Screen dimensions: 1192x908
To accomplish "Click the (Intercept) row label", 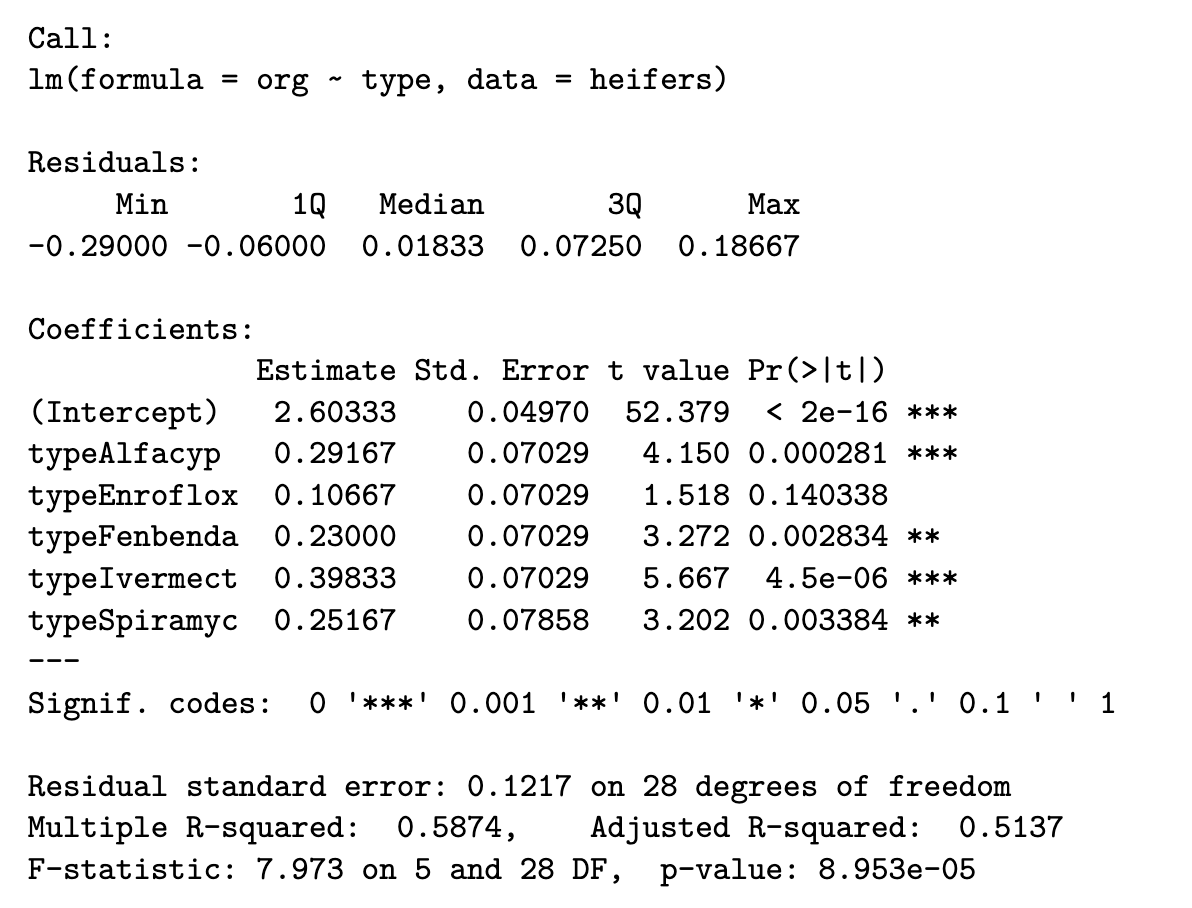I will 123,412.
